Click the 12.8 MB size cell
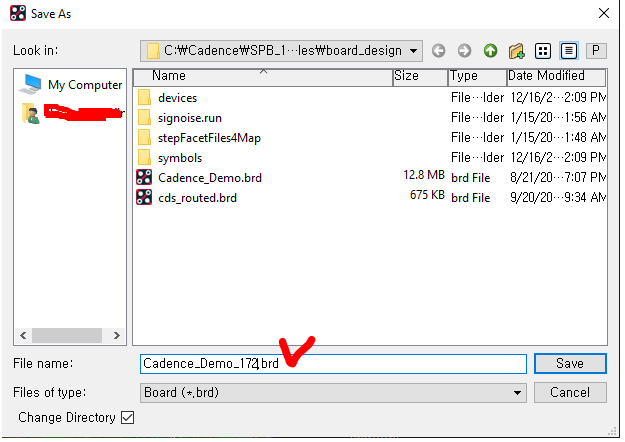Screen dimensions: 625x442 [424, 175]
